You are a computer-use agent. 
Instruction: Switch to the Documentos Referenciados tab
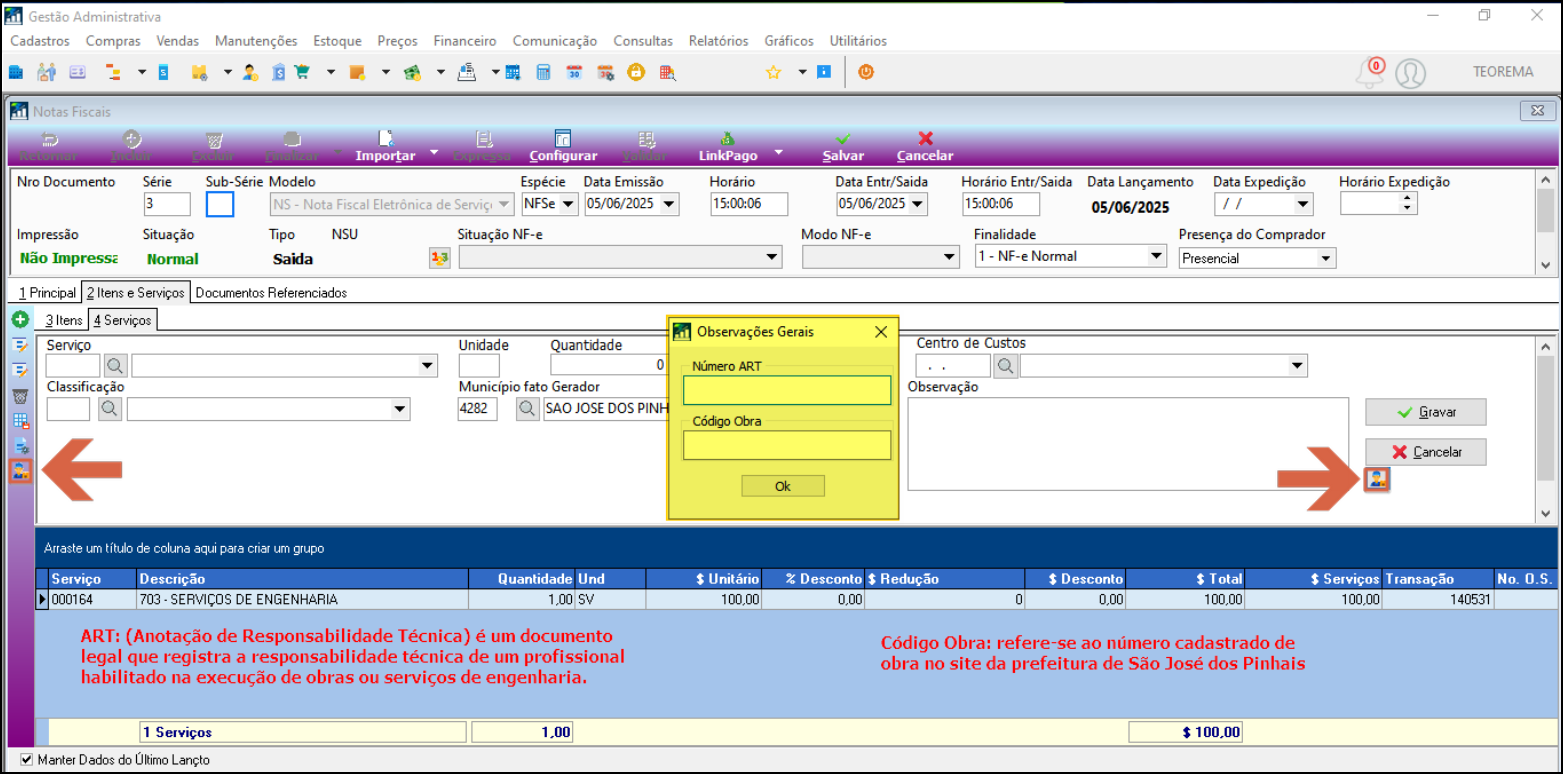pos(271,293)
